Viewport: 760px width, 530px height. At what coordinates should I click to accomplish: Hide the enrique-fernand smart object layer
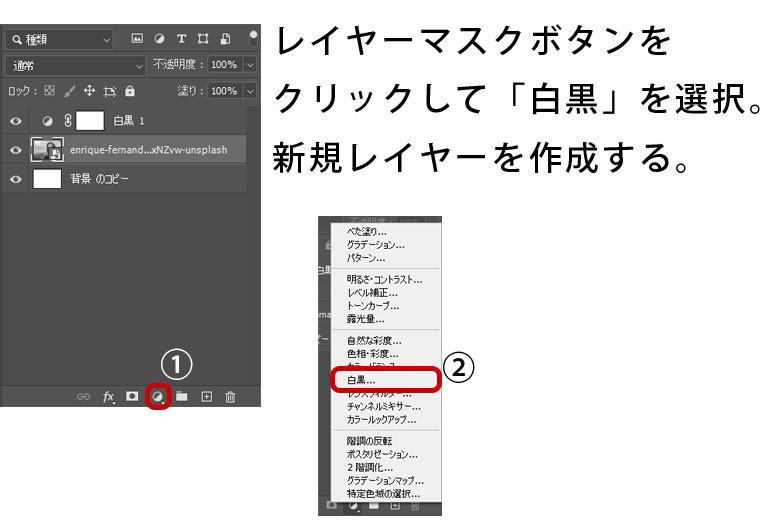click(16, 150)
